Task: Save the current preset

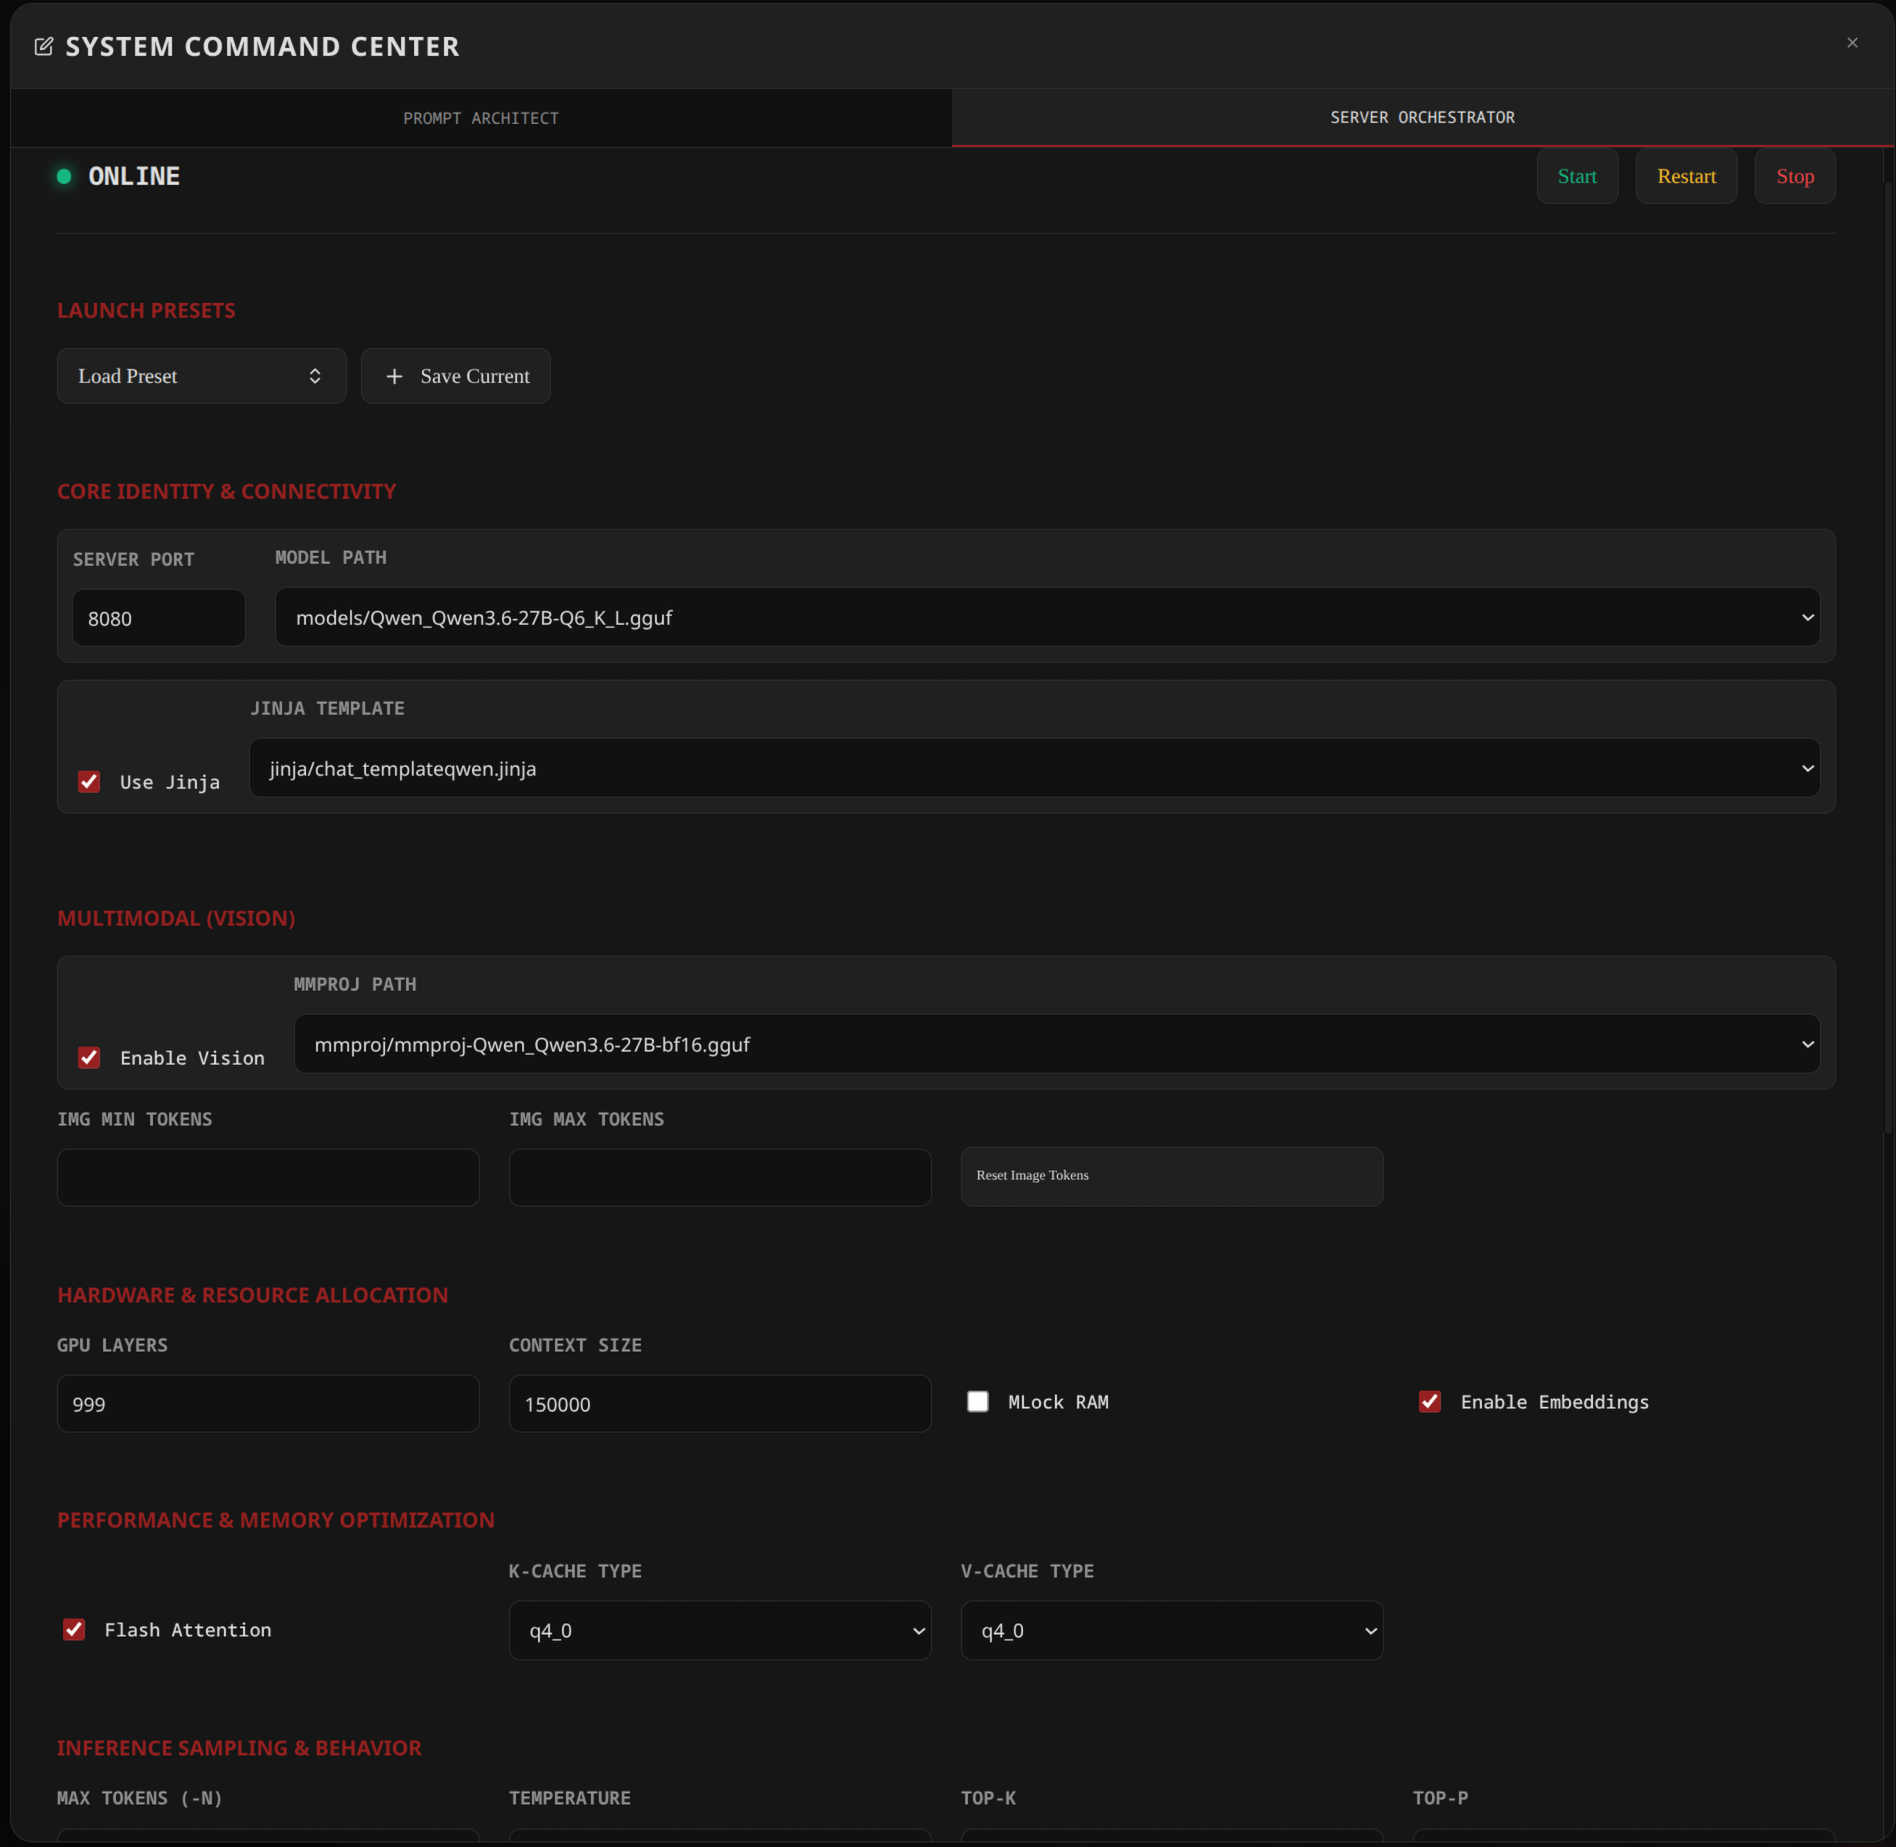Action: 456,376
